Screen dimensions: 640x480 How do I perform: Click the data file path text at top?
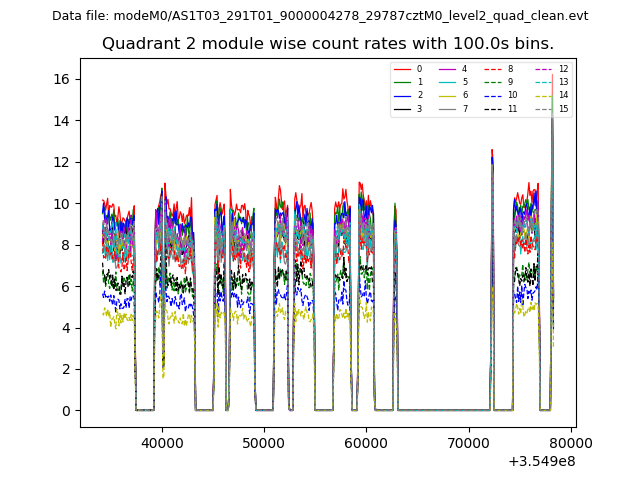pyautogui.click(x=320, y=16)
